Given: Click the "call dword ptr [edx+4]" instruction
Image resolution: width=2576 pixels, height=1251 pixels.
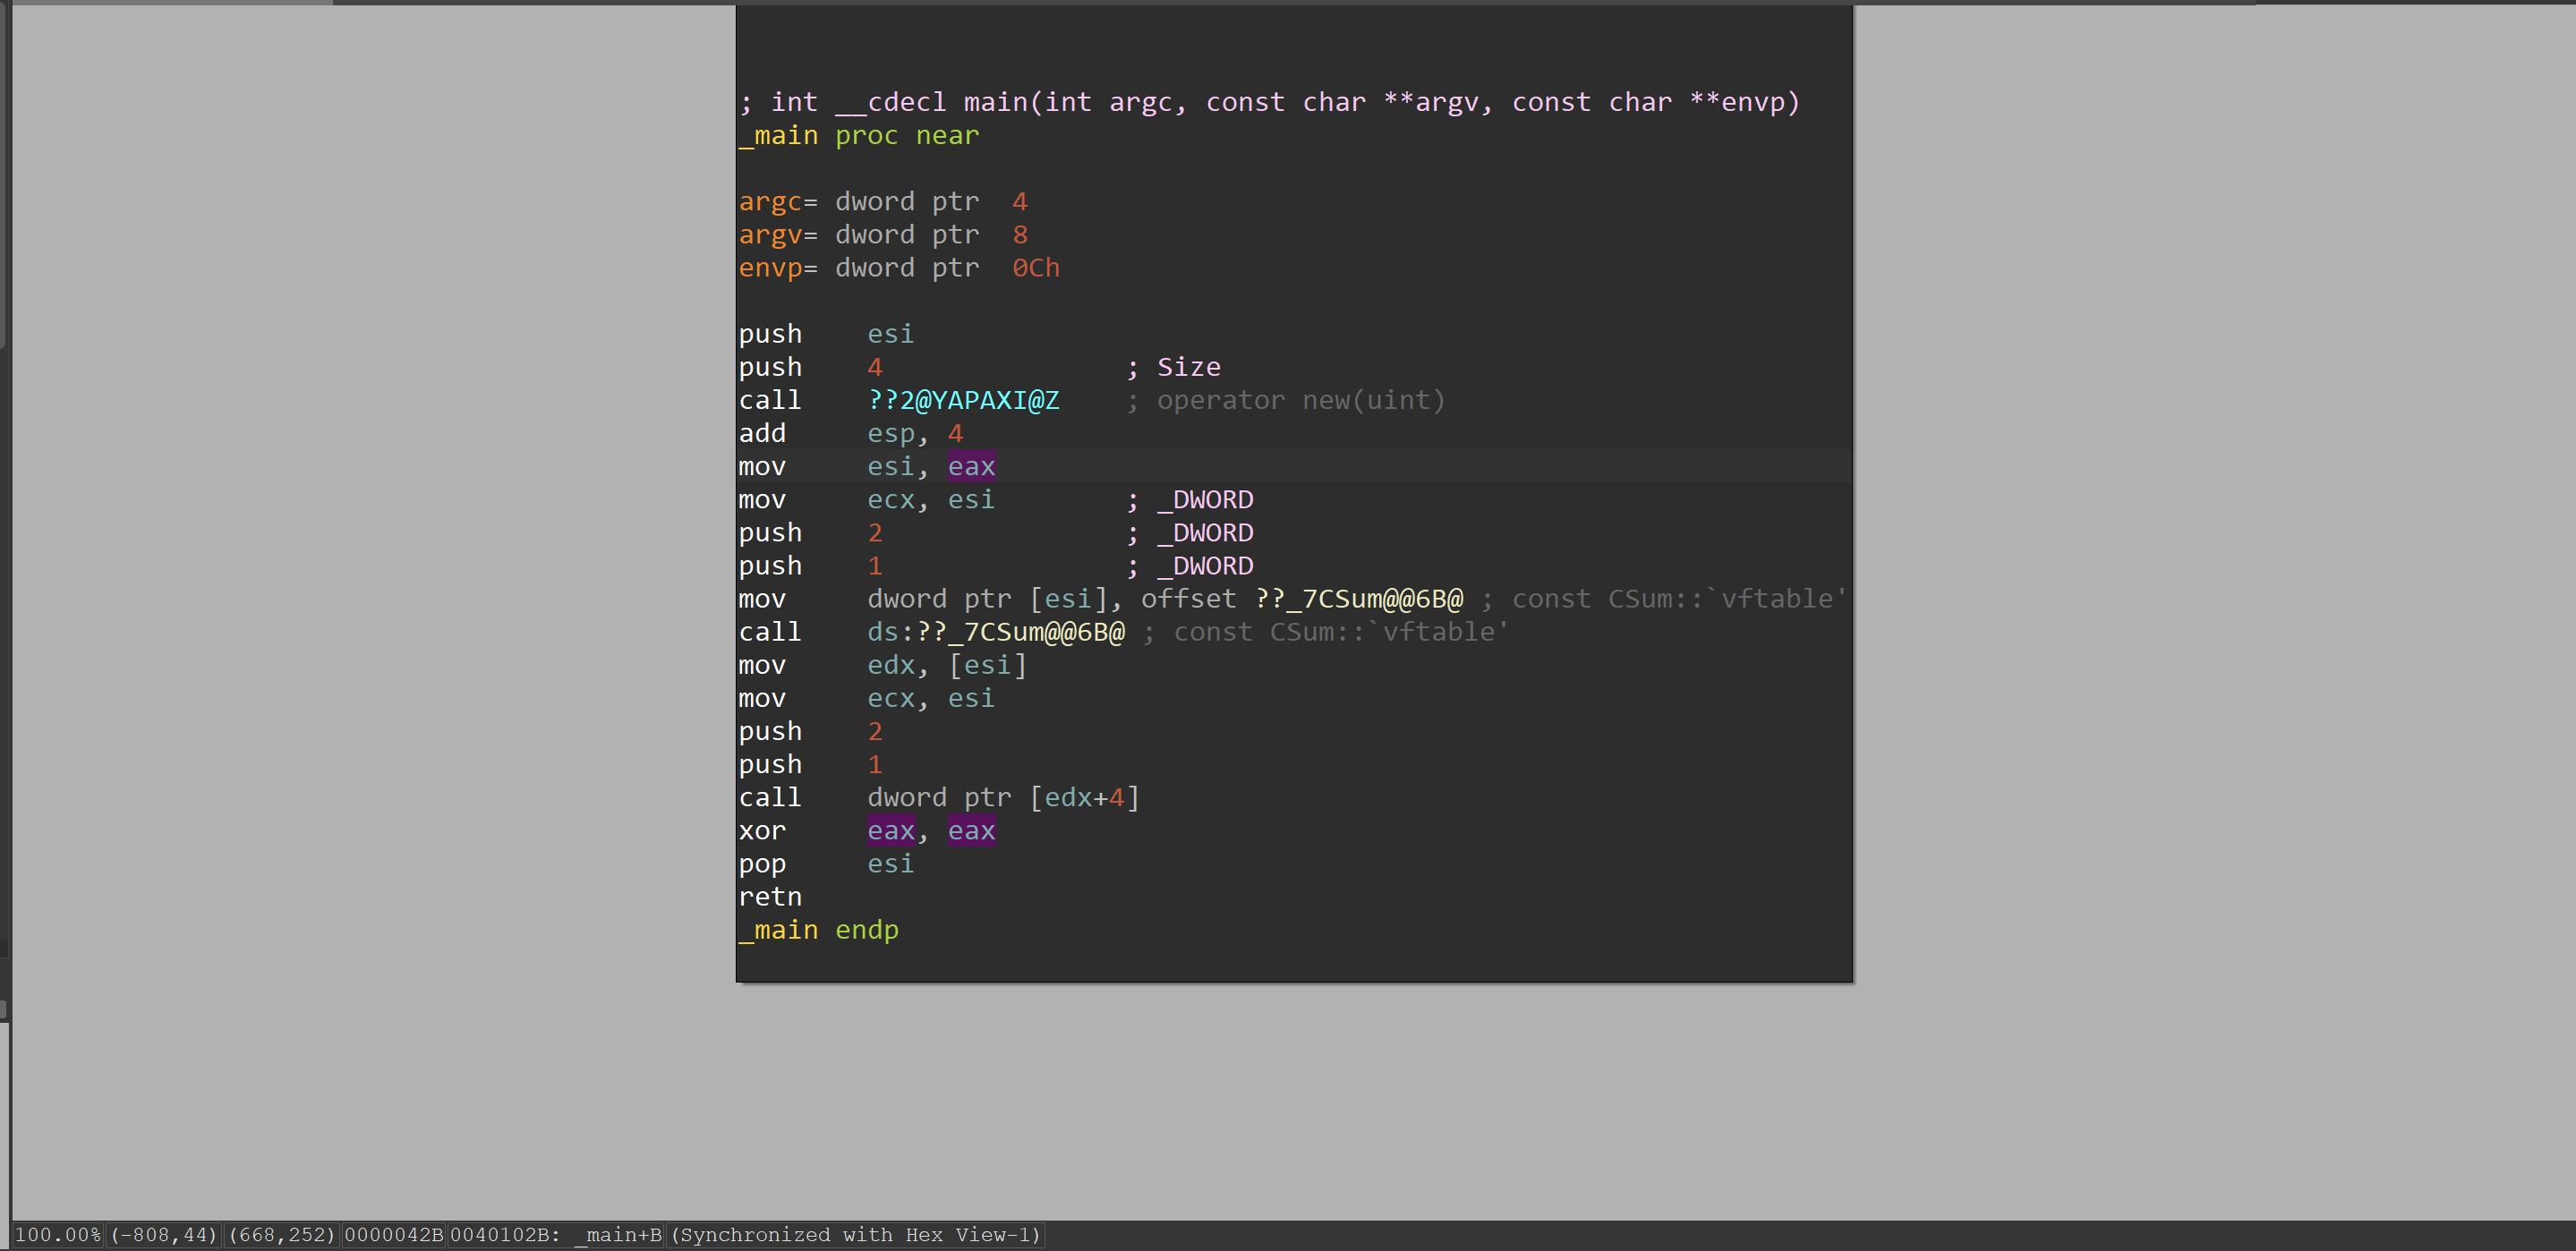Looking at the screenshot, I should point(939,797).
